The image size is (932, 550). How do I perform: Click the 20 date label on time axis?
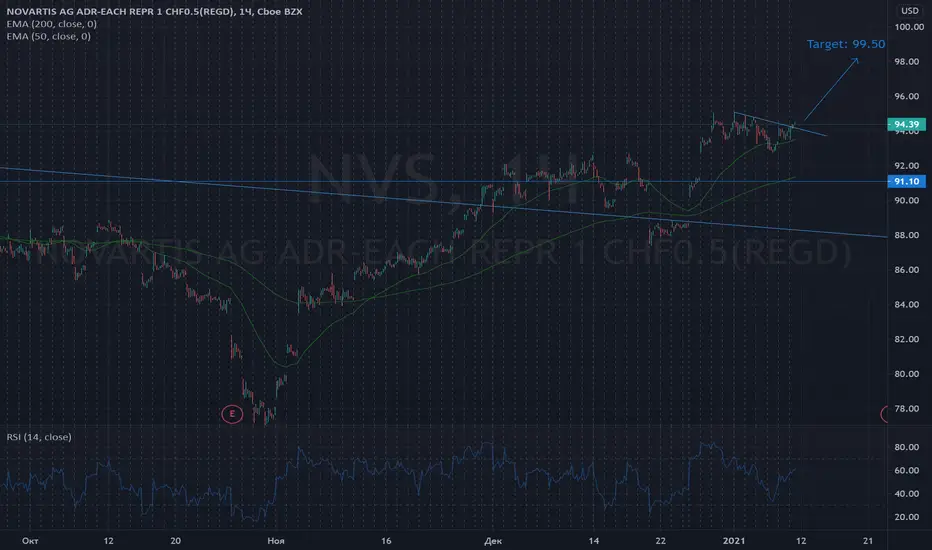pyautogui.click(x=175, y=540)
